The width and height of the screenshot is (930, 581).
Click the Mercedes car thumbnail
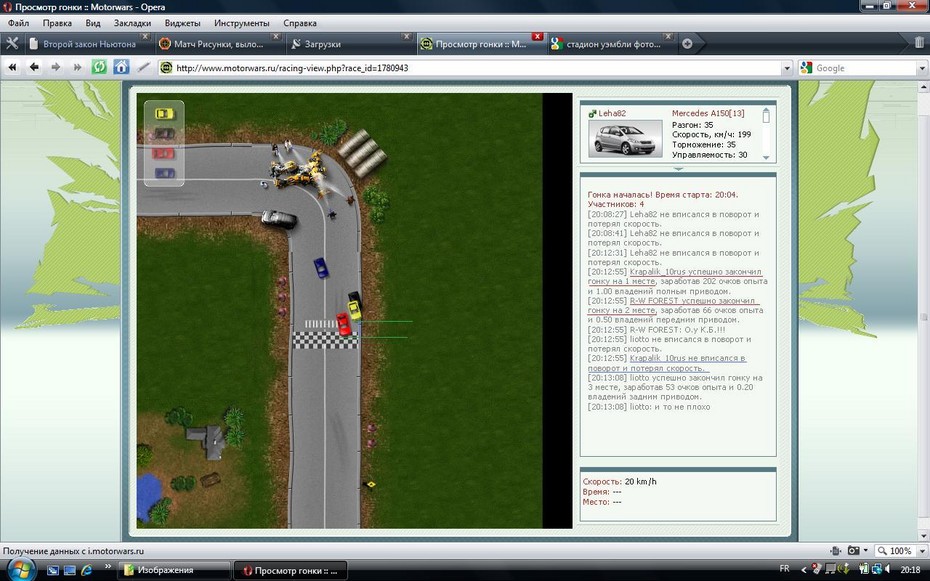[625, 138]
